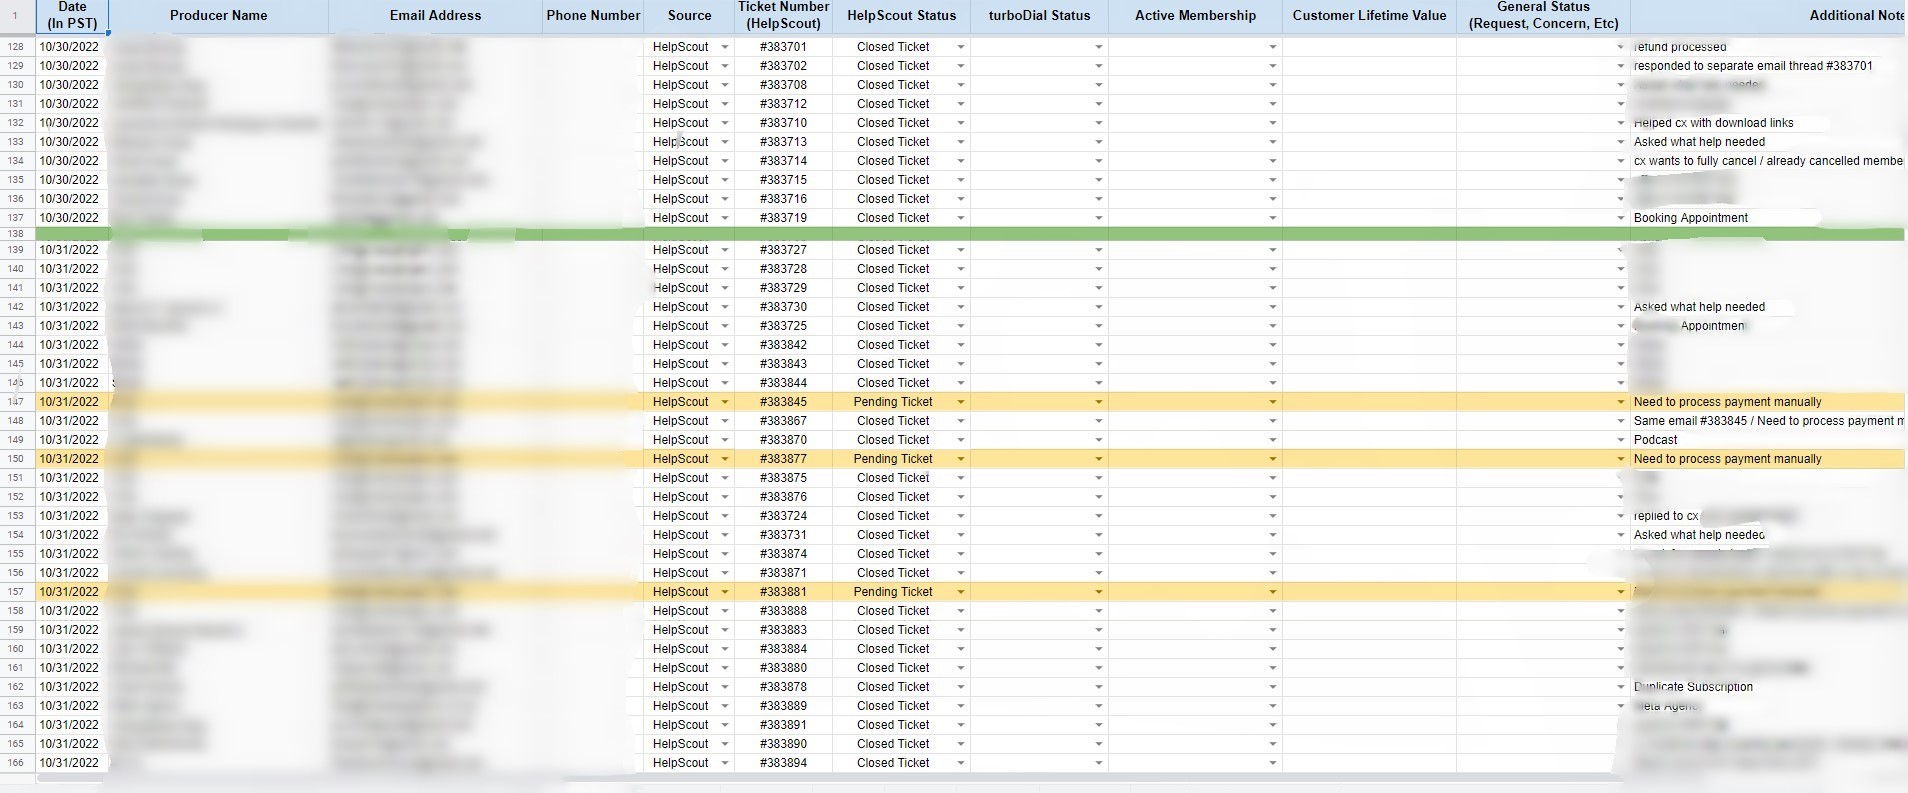Select row 157 by its row number
The height and width of the screenshot is (793, 1908).
coord(16,592)
